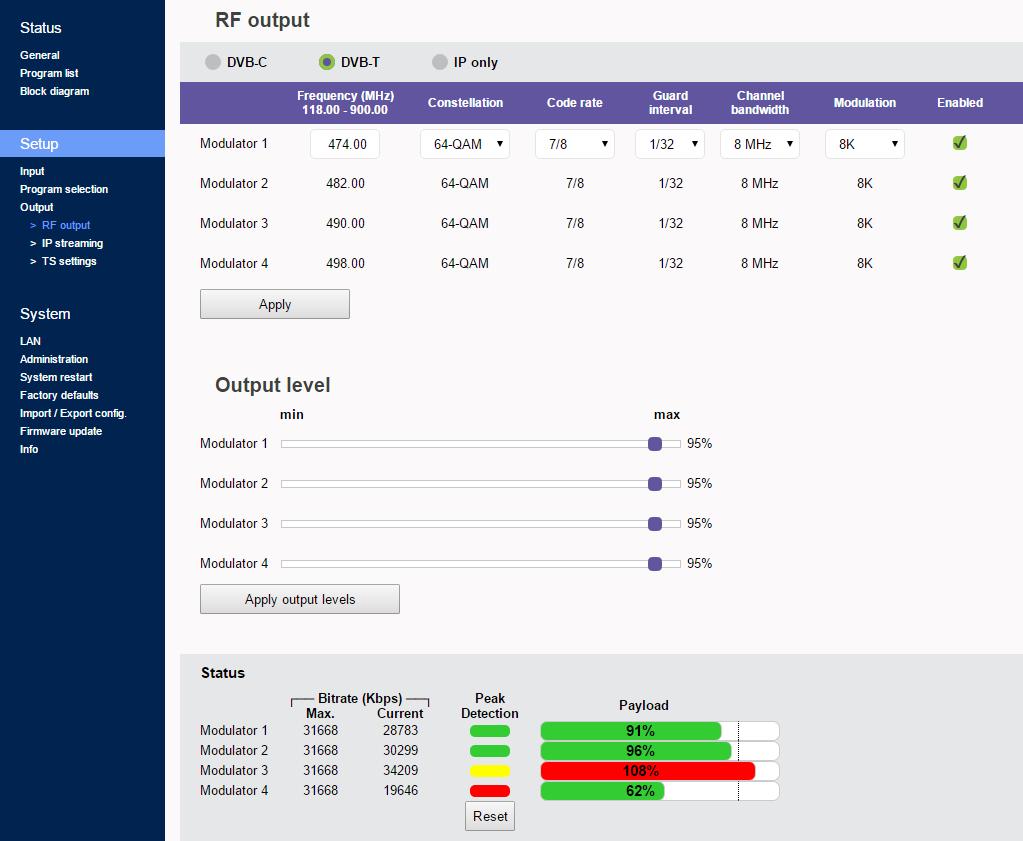Click Apply output levels button
This screenshot has width=1023, height=841.
pos(299,599)
